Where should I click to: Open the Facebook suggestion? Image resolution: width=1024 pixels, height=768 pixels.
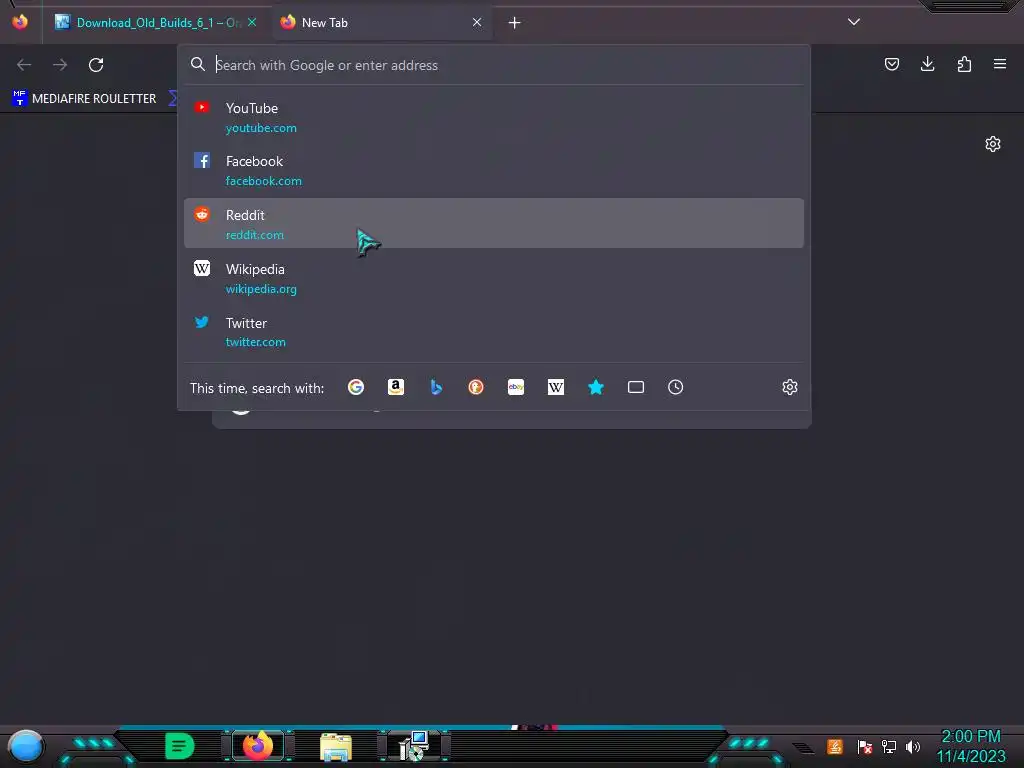(x=494, y=170)
